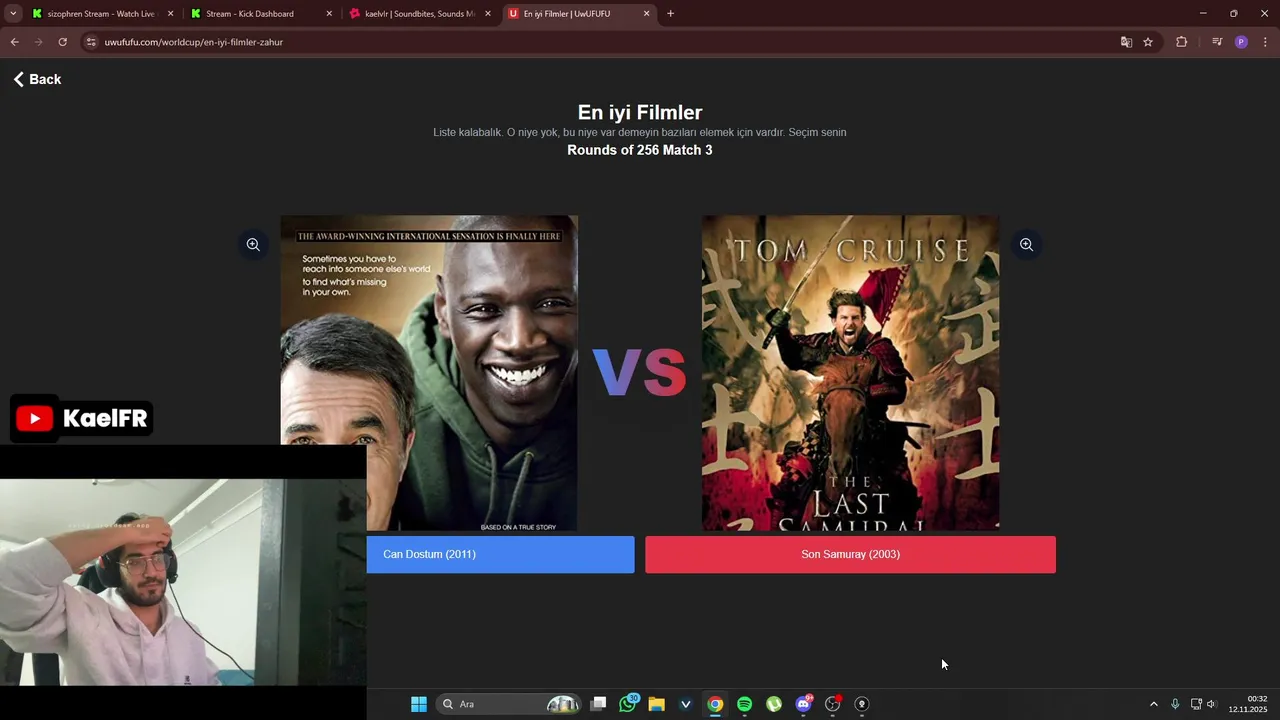Open a new browser tab
This screenshot has height=720, width=1280.
(670, 14)
